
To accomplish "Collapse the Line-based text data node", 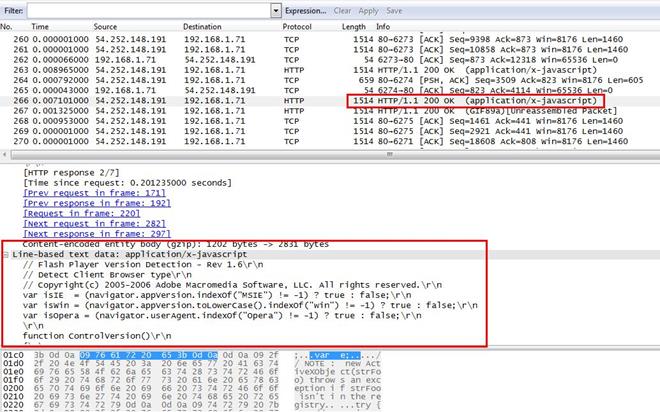I will tap(6, 254).
